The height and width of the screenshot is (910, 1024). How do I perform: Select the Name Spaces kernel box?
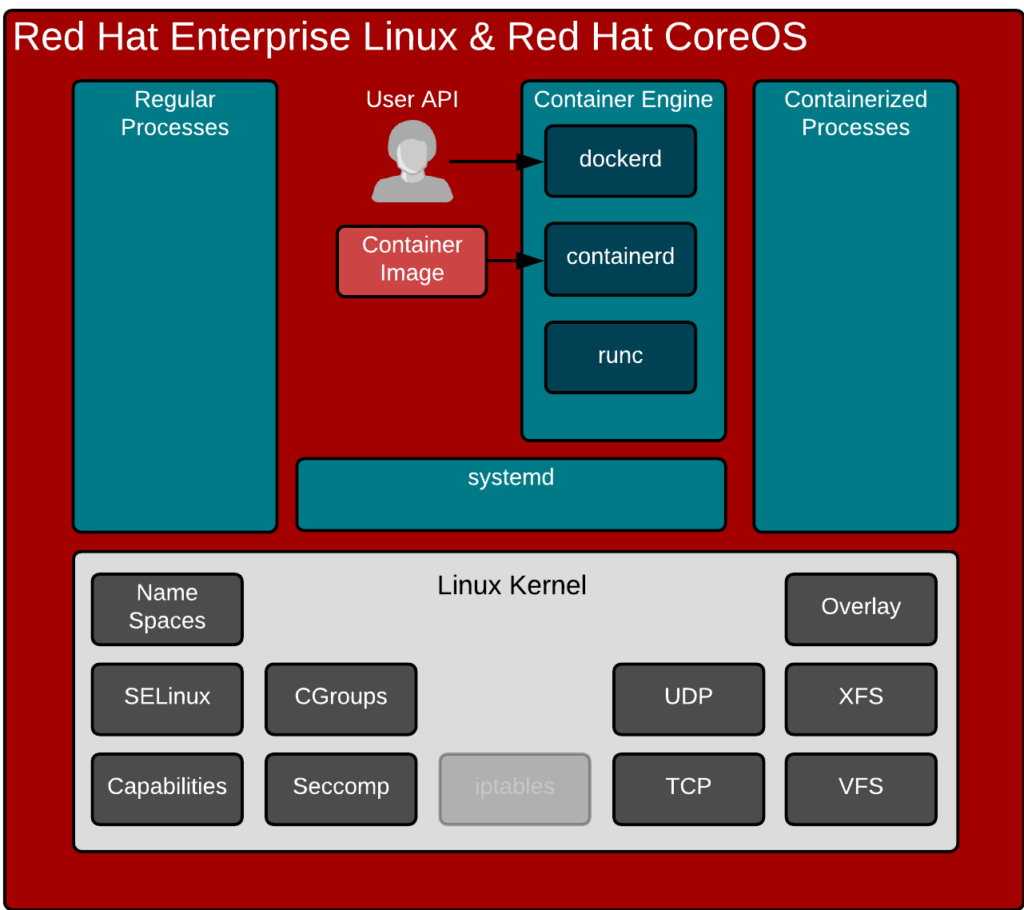[x=167, y=609]
